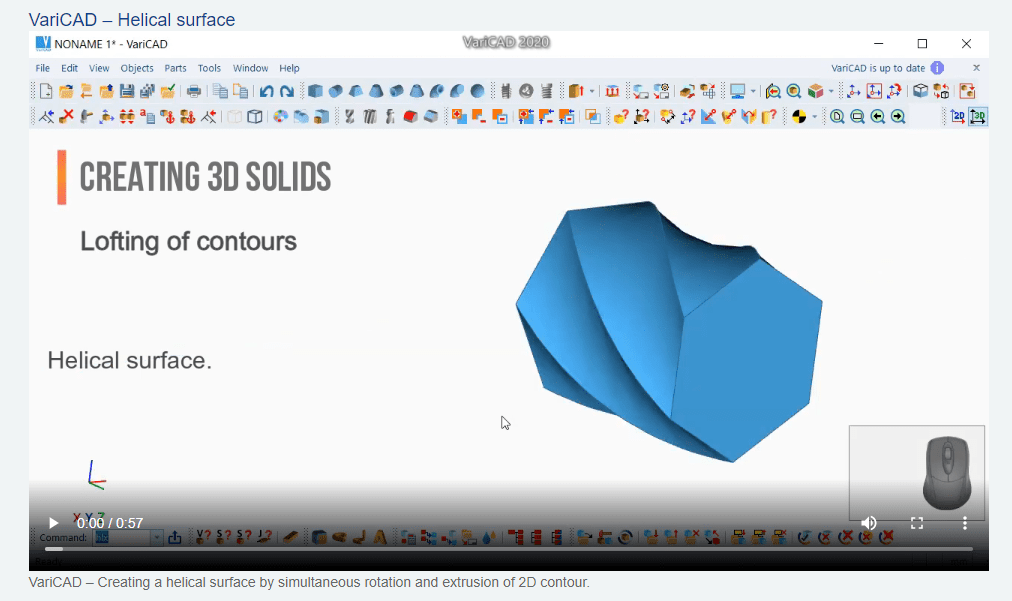
Task: Insert a pipe elbow solid
Action: pos(437,91)
